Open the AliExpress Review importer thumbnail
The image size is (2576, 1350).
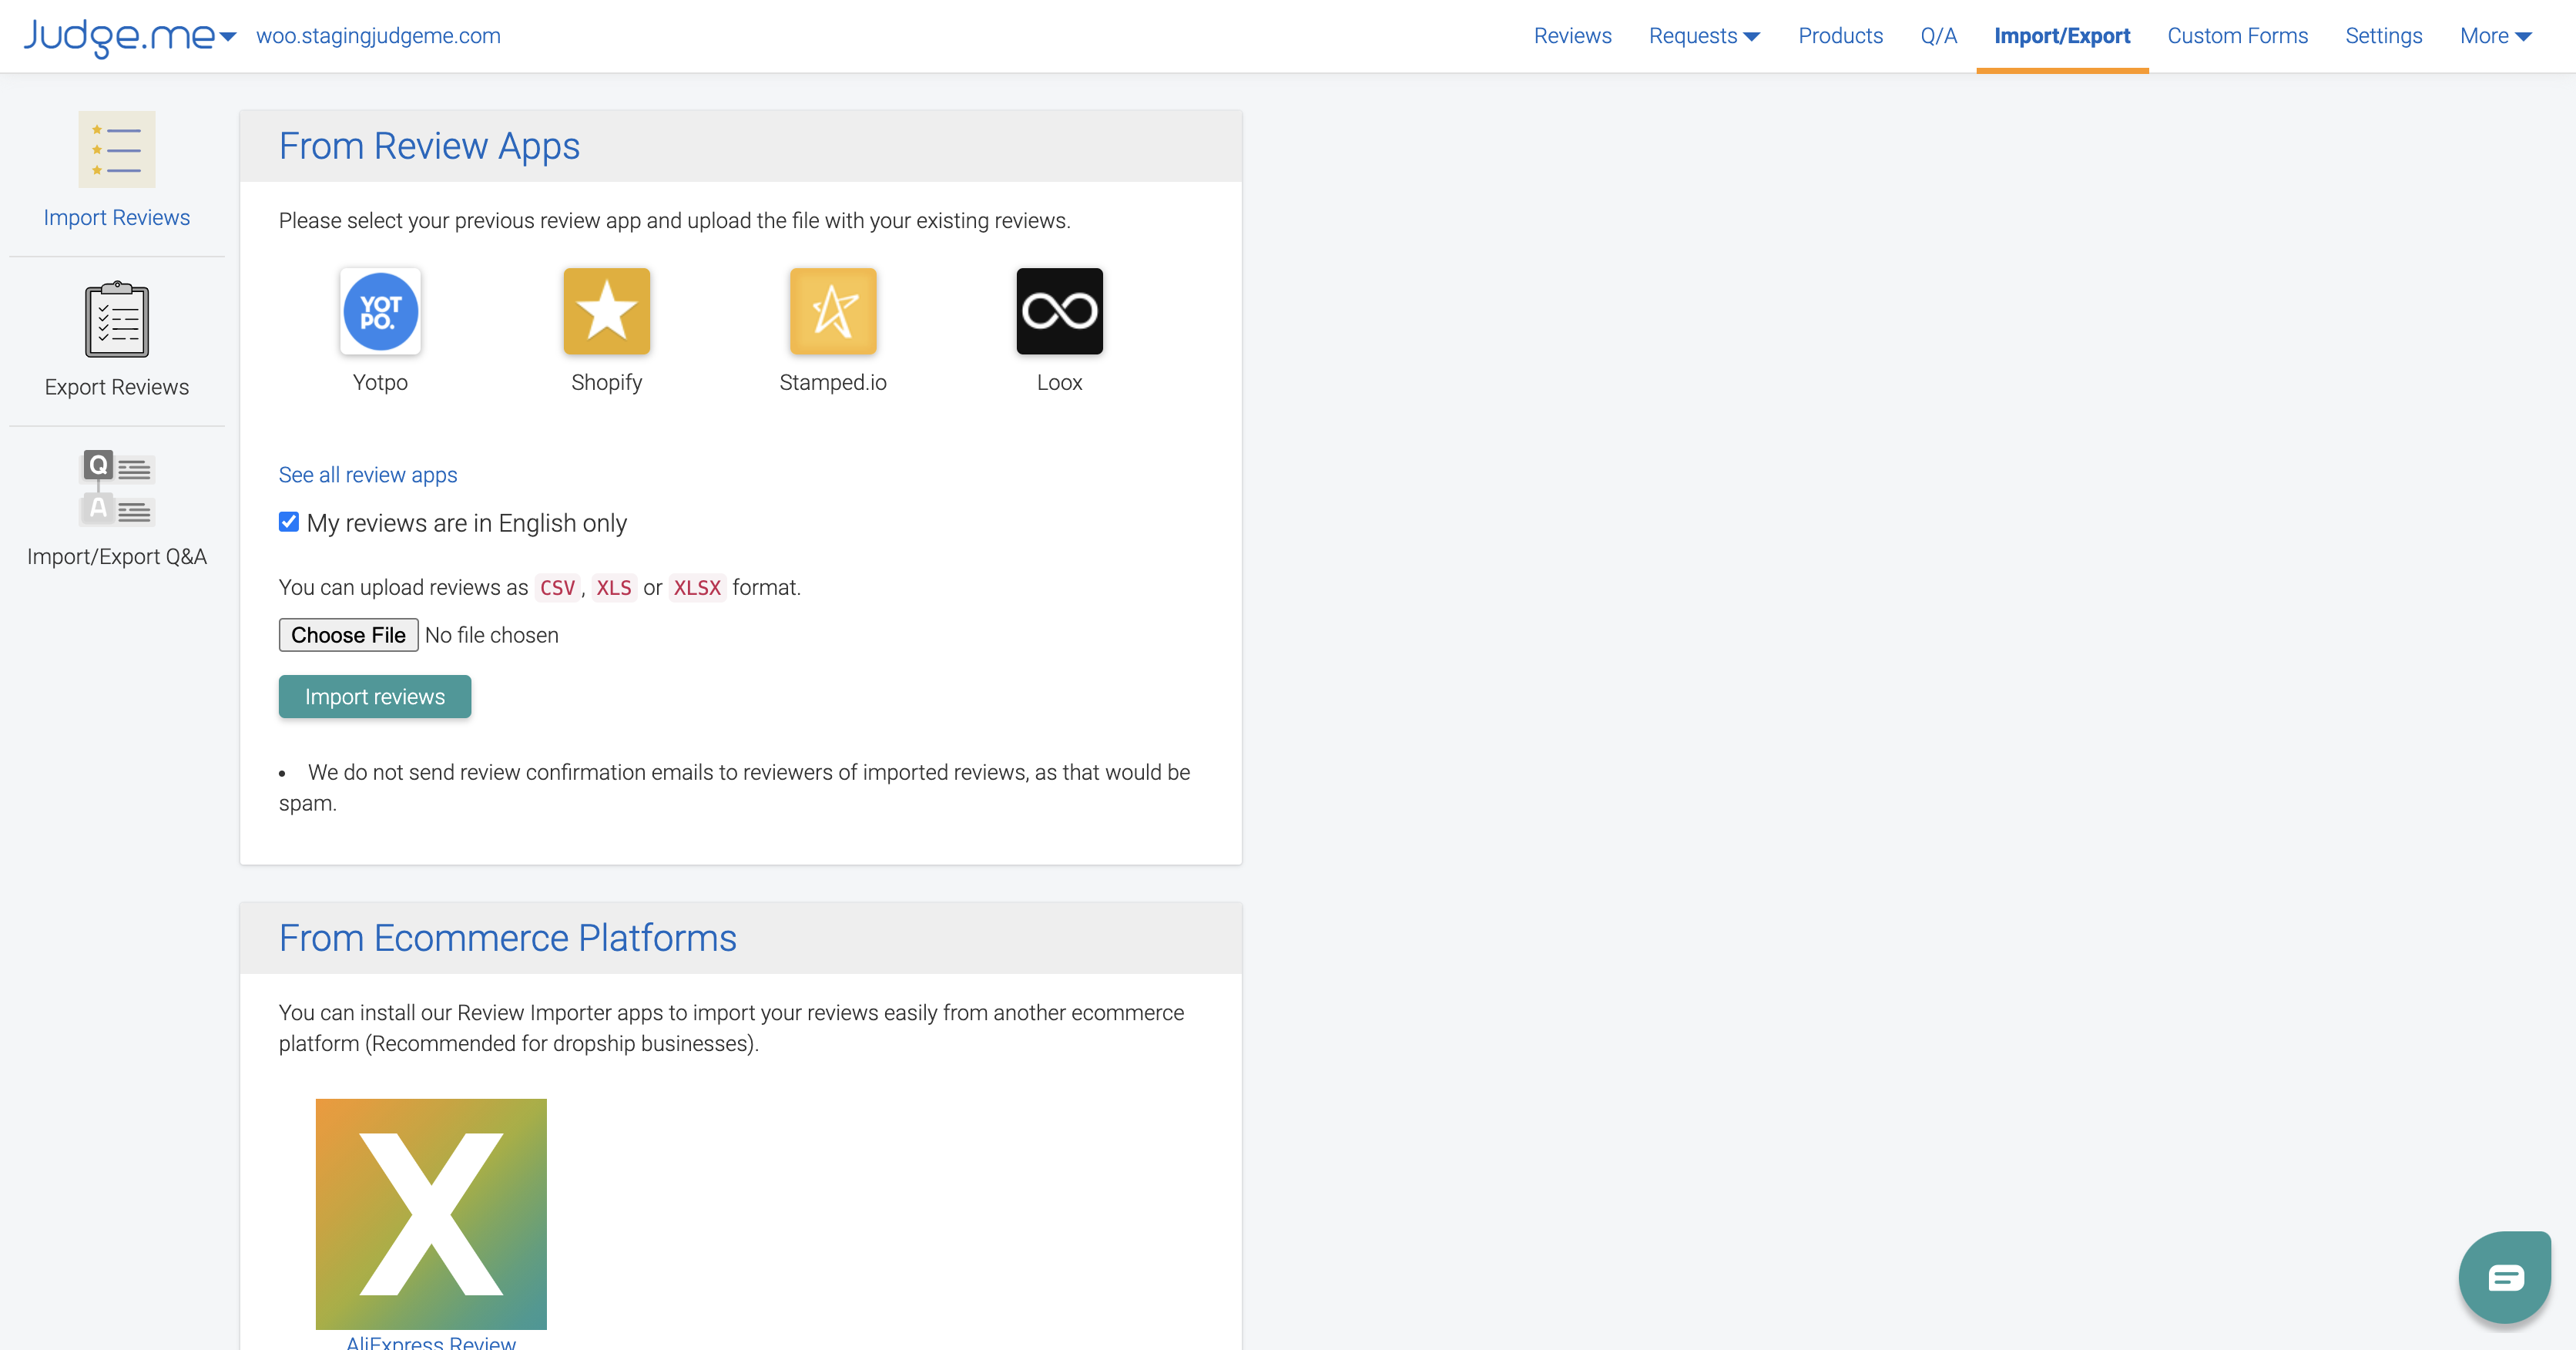431,1214
